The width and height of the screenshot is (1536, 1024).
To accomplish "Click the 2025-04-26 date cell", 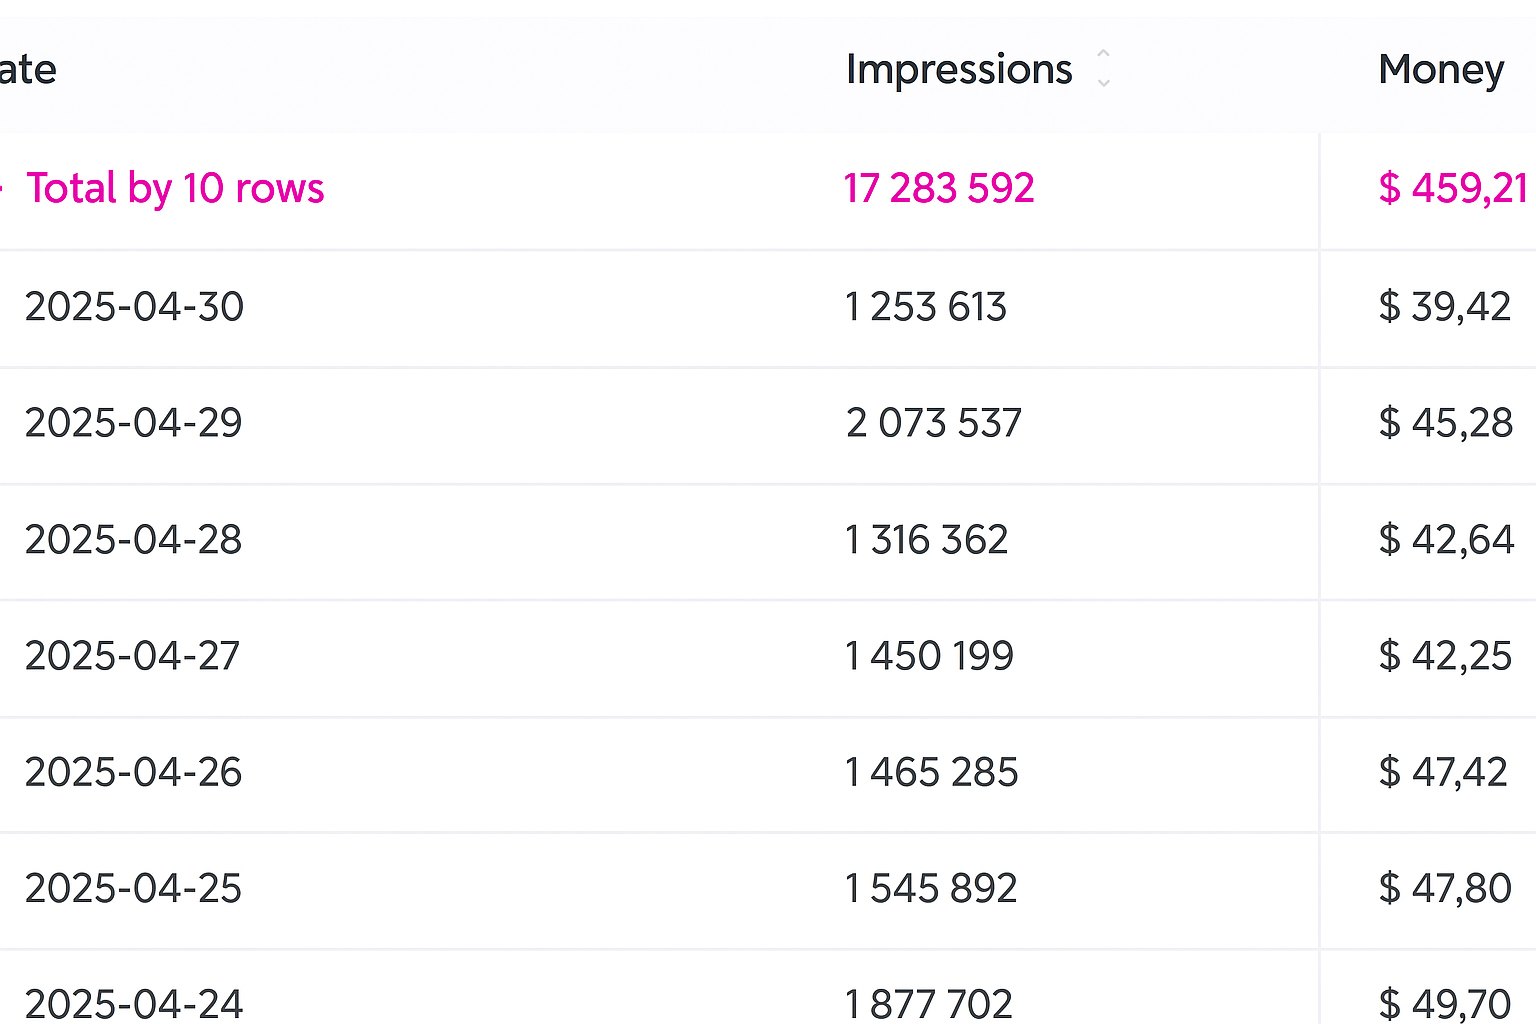I will coord(134,772).
